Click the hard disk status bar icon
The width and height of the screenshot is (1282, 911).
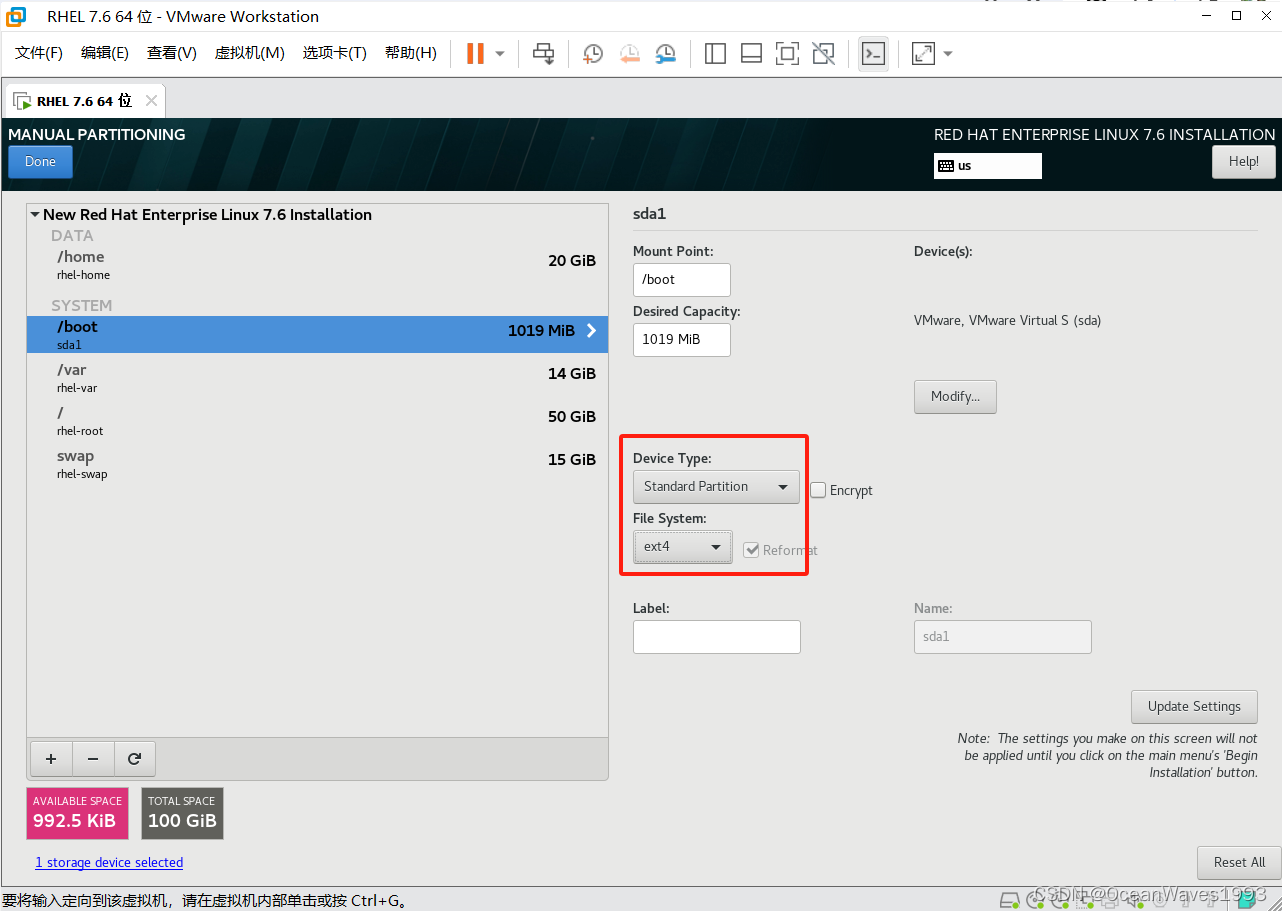(x=1010, y=899)
